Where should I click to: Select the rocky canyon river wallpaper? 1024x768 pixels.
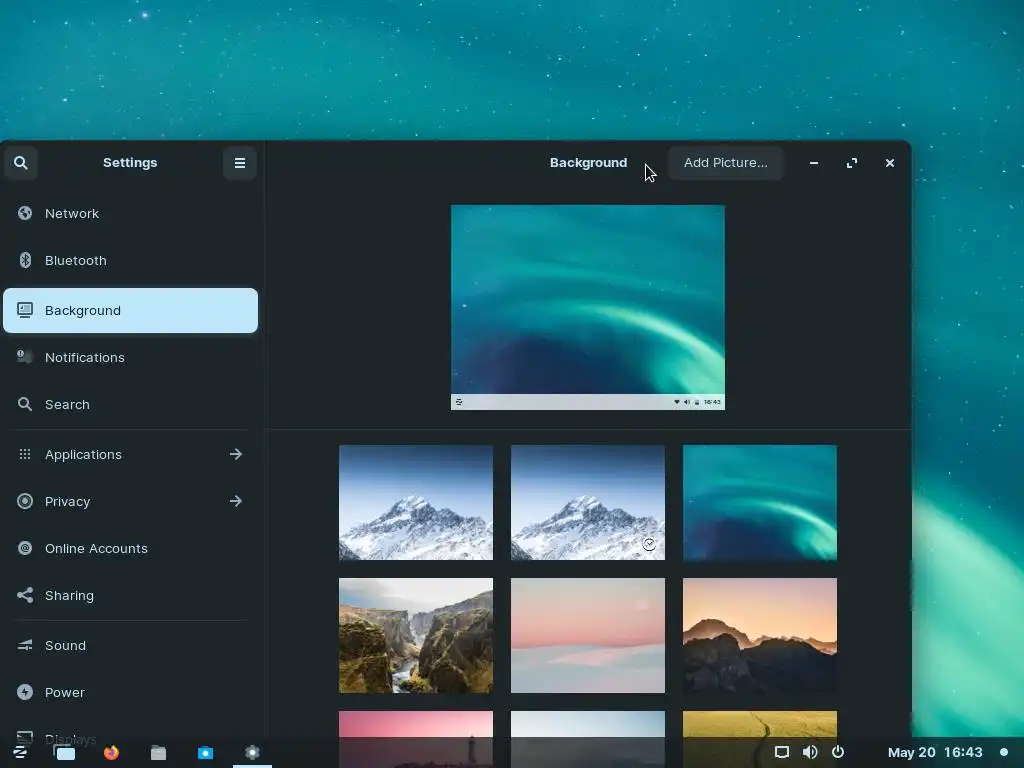click(x=416, y=635)
